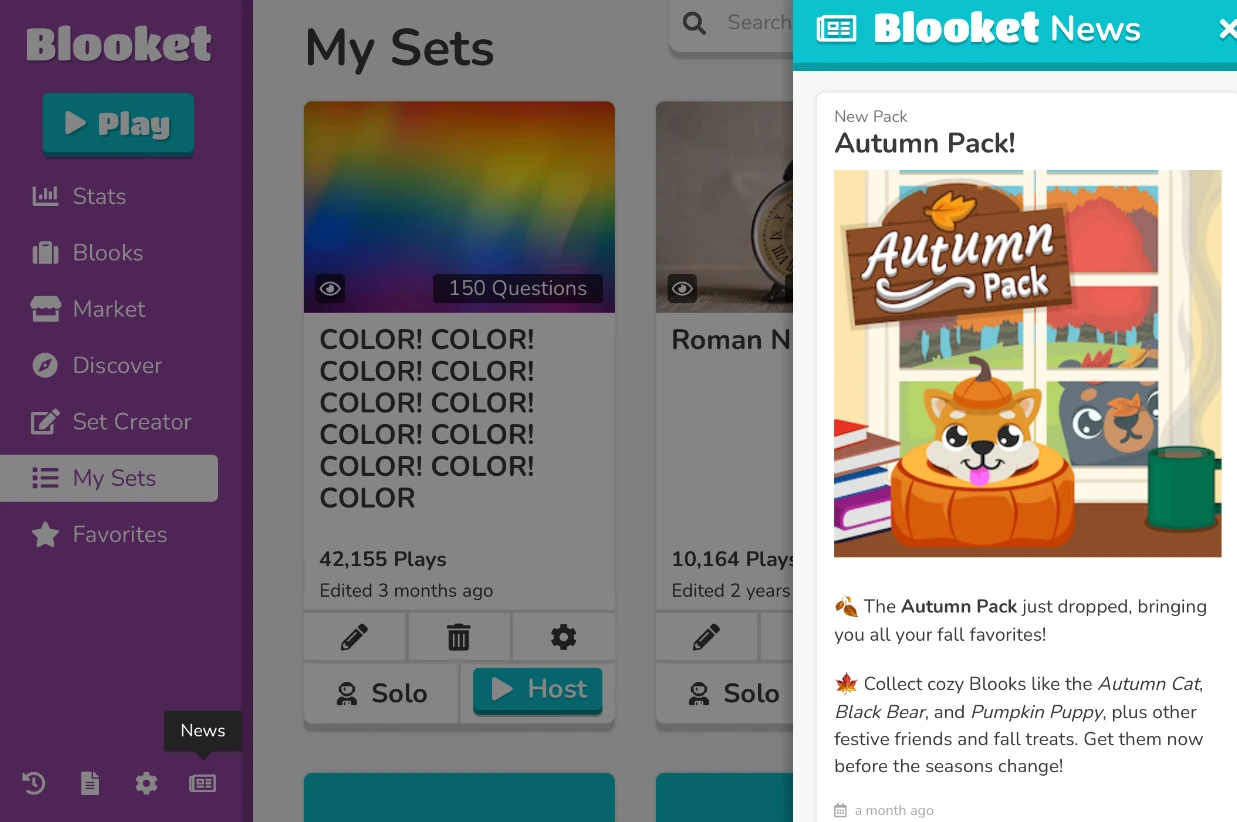The image size is (1237, 822).
Task: Click the document page icon in sidebar footer
Action: pos(90,783)
